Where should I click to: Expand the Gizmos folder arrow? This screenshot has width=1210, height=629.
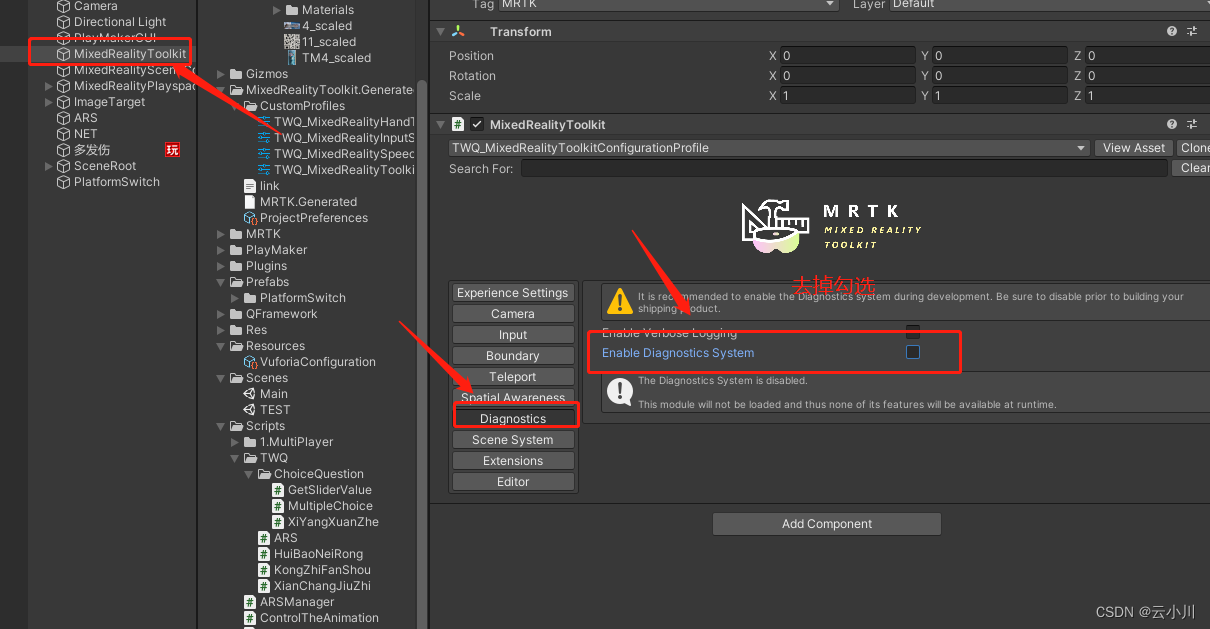[222, 74]
